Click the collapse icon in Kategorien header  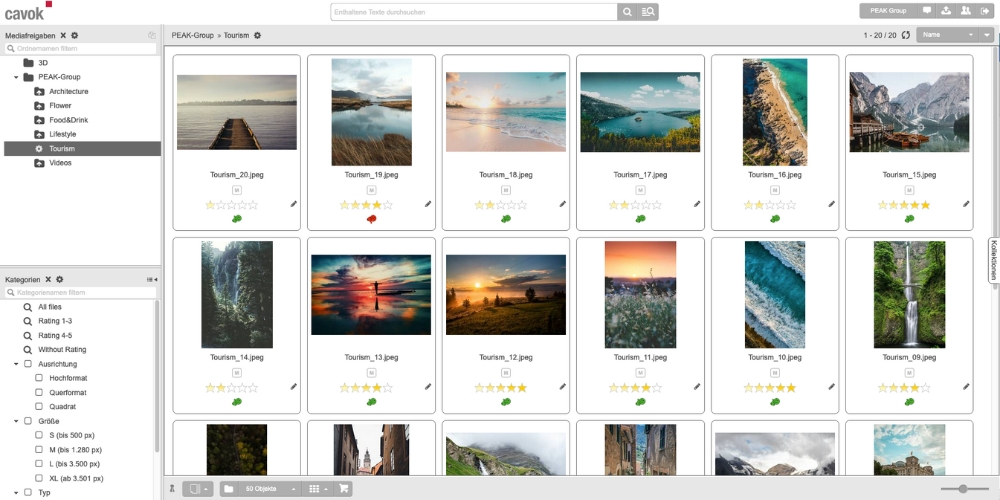(x=152, y=279)
